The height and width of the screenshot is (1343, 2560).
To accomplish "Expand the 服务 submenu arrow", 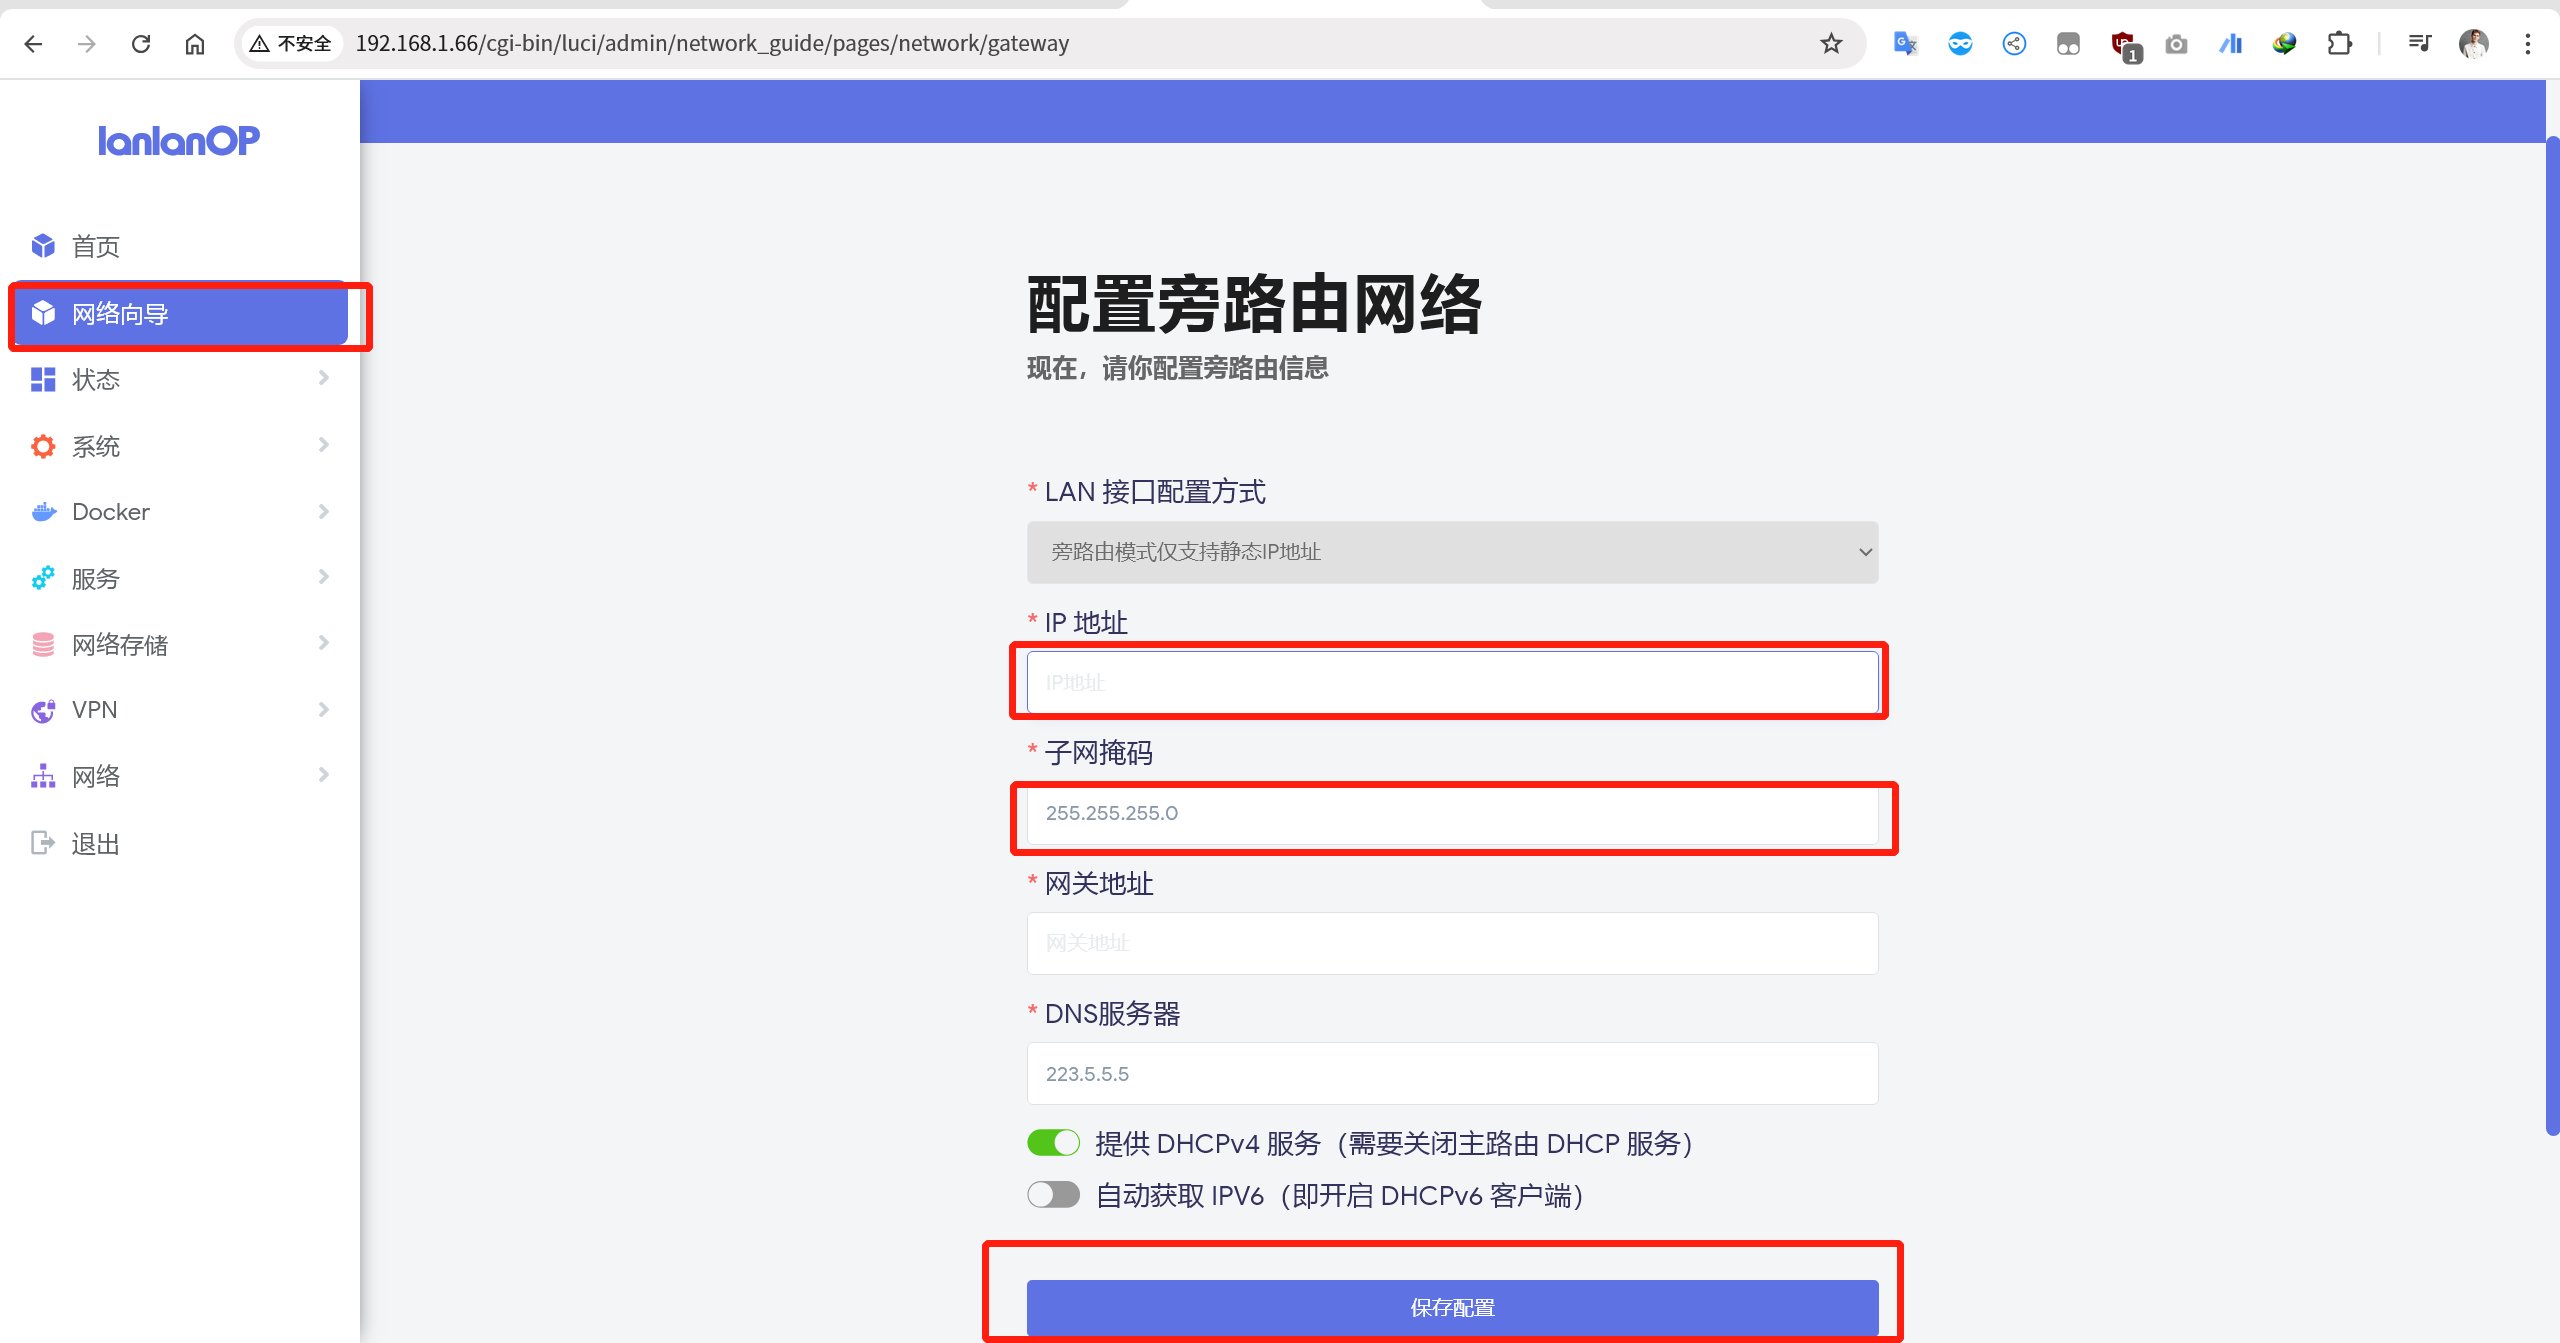I will pyautogui.click(x=323, y=577).
